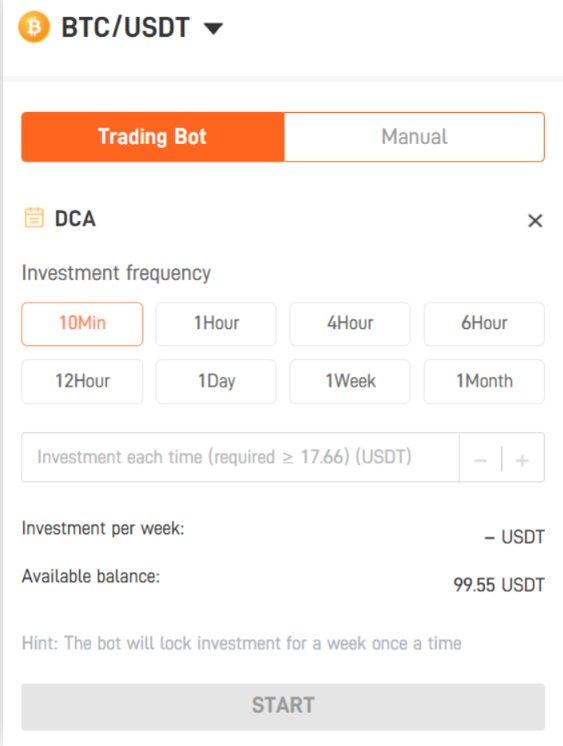Pick the 1Day frequency option
Image resolution: width=563 pixels, height=746 pixels.
tap(216, 381)
